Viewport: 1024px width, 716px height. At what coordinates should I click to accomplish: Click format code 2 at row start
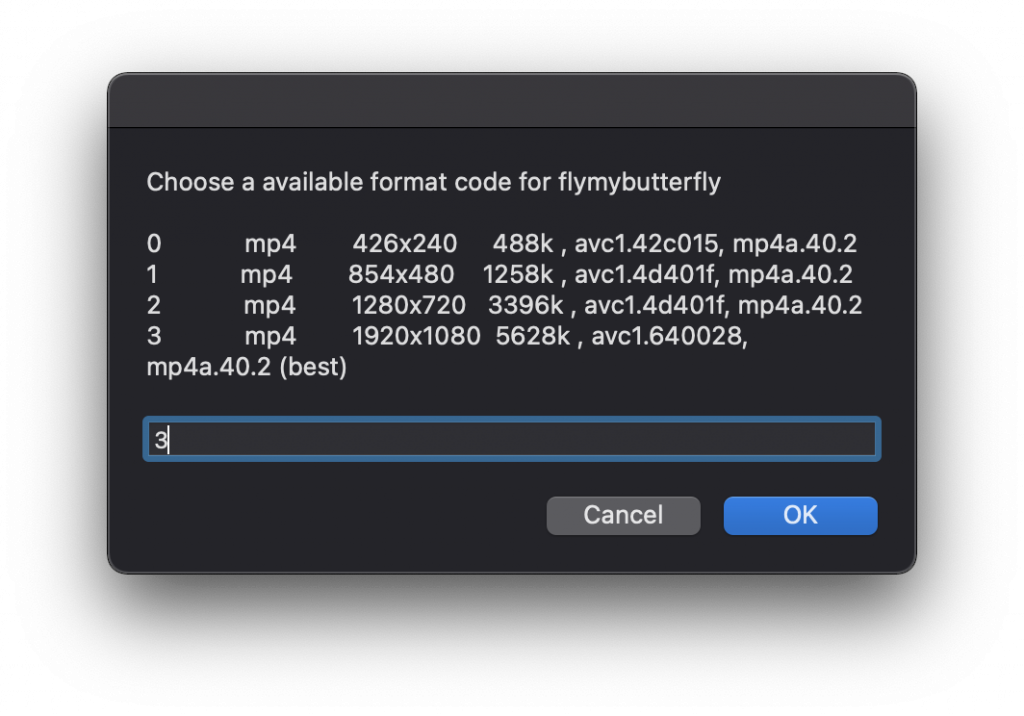[153, 306]
